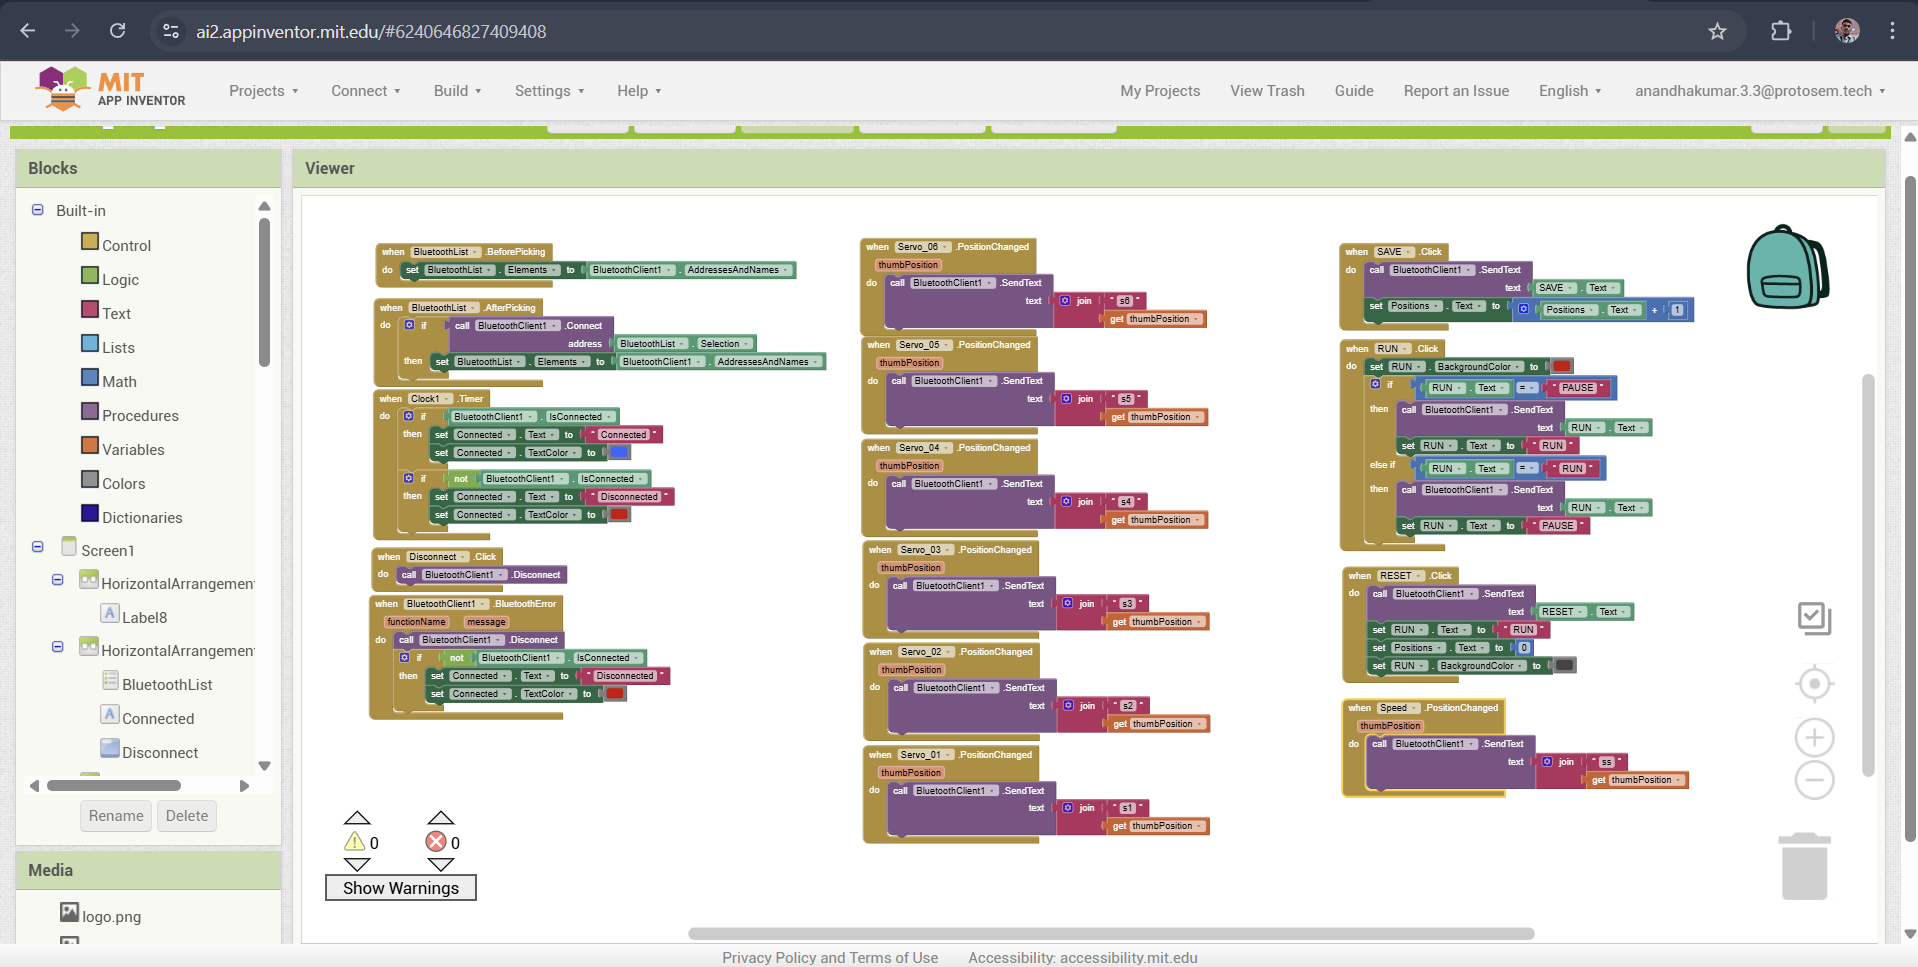Zoom in with the plus icon
This screenshot has width=1918, height=967.
tap(1814, 738)
